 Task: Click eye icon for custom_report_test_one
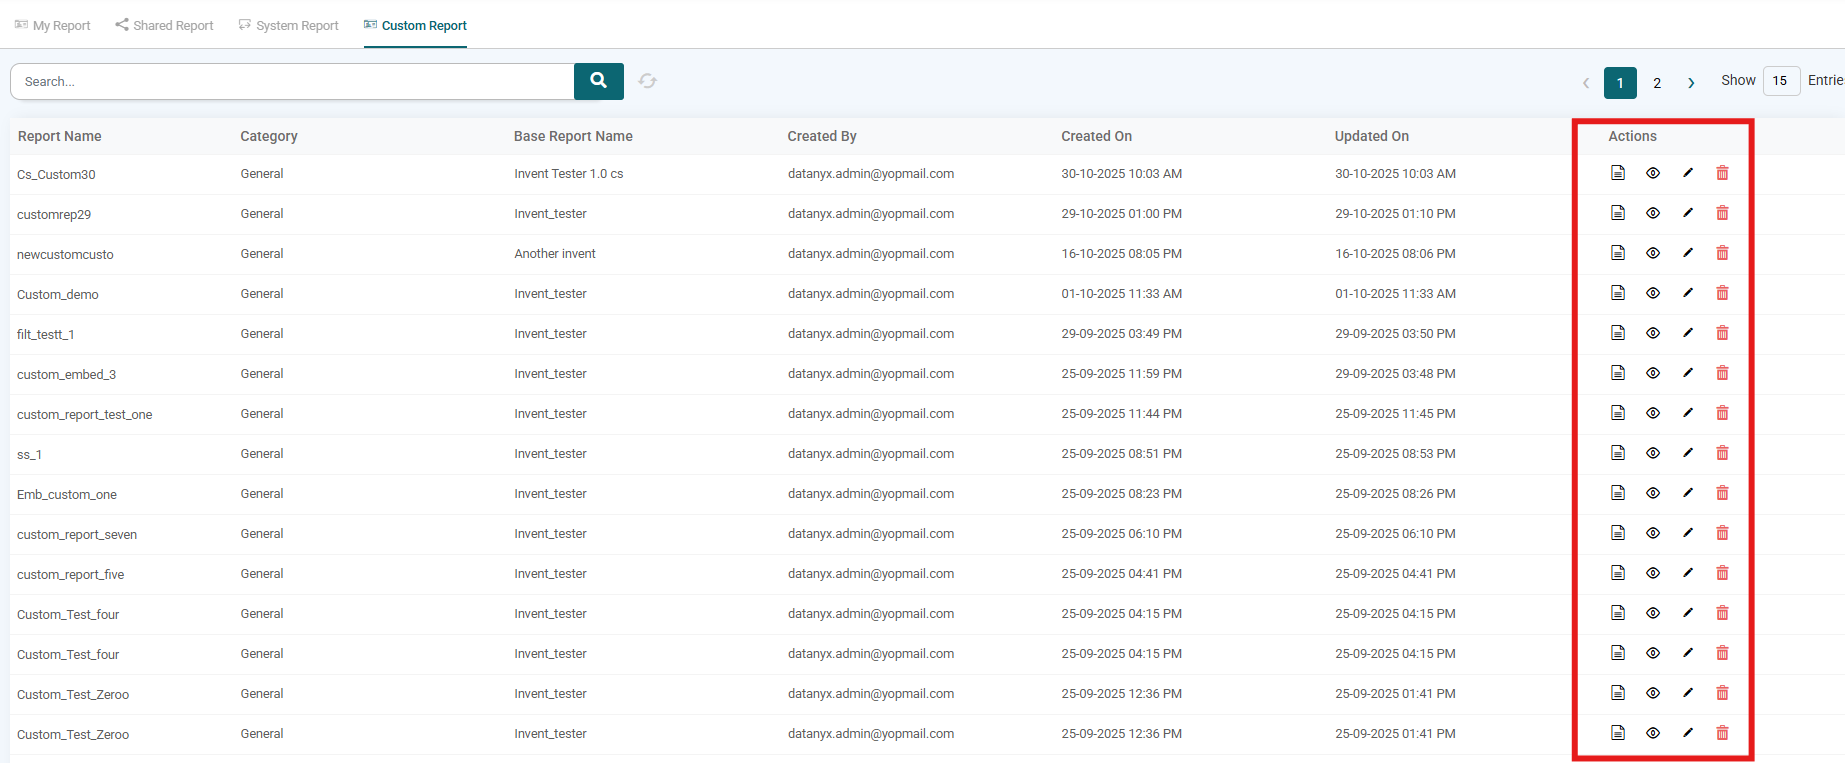[1653, 413]
